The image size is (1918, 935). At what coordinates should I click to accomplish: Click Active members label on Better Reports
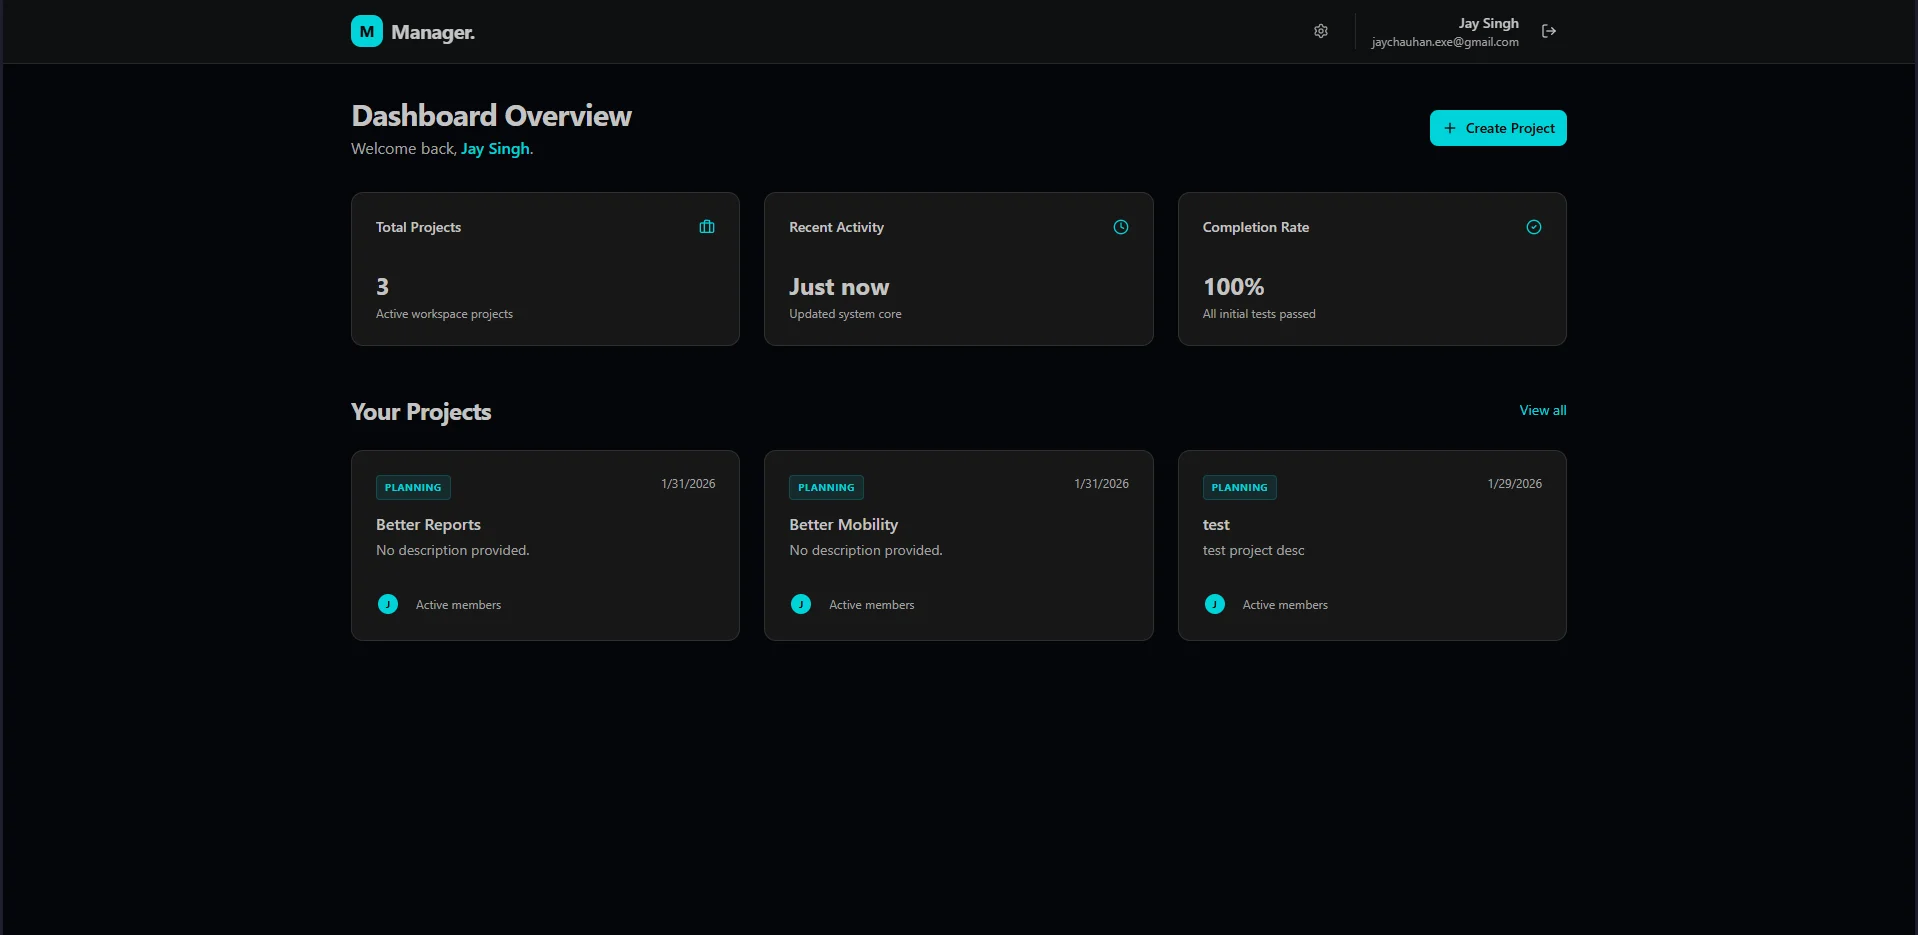point(458,605)
